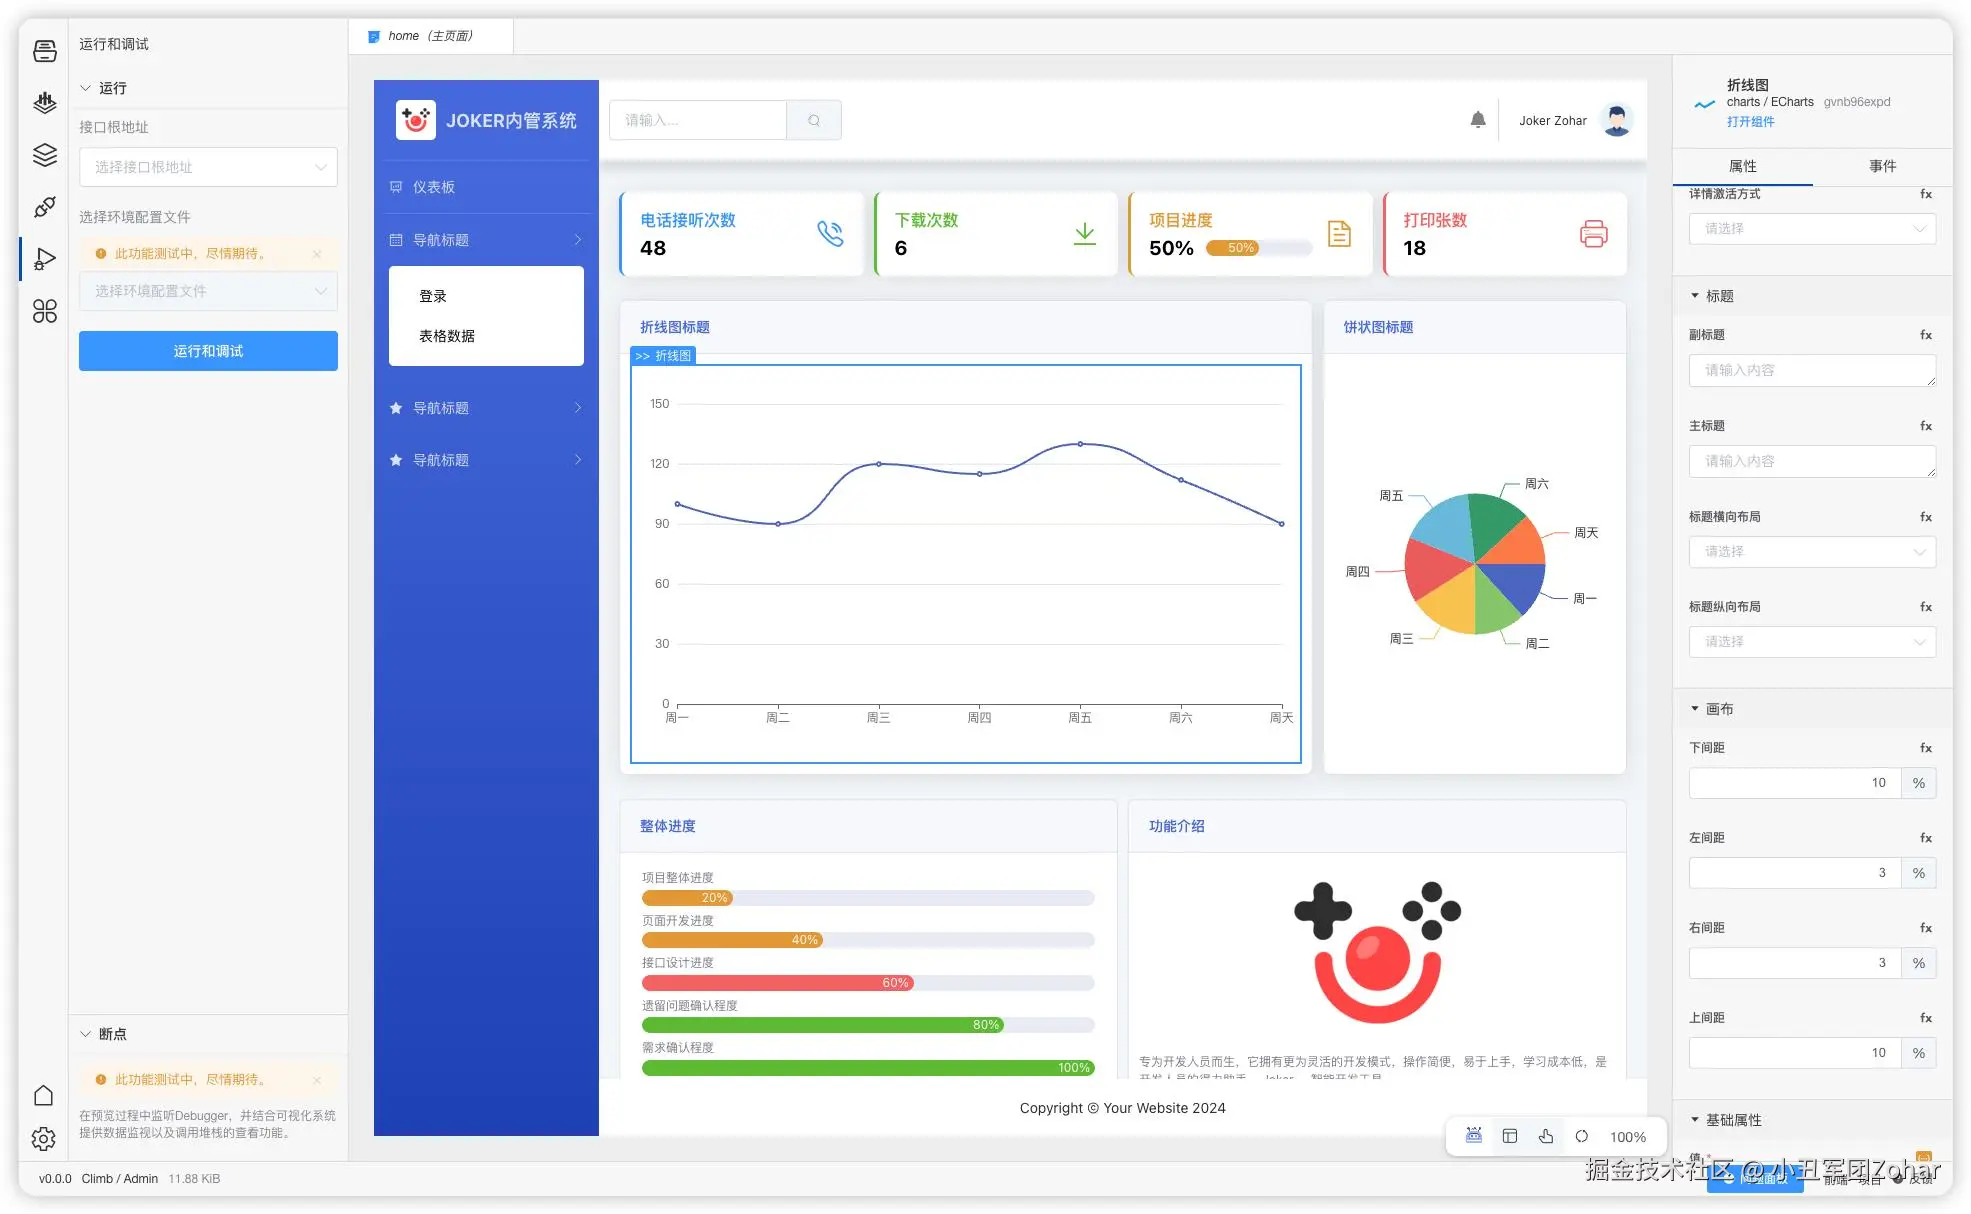
Task: Click the blue 运行和调试 button
Action: click(x=208, y=351)
